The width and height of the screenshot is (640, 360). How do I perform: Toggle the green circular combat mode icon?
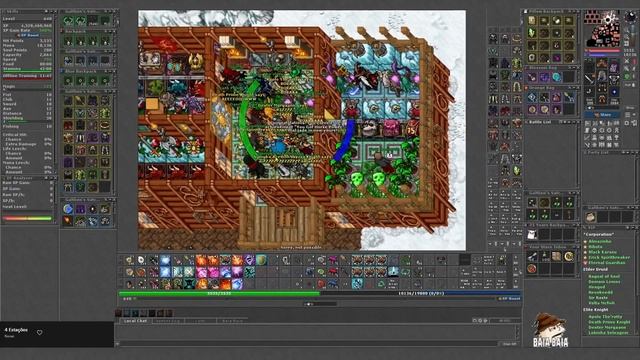(627, 77)
